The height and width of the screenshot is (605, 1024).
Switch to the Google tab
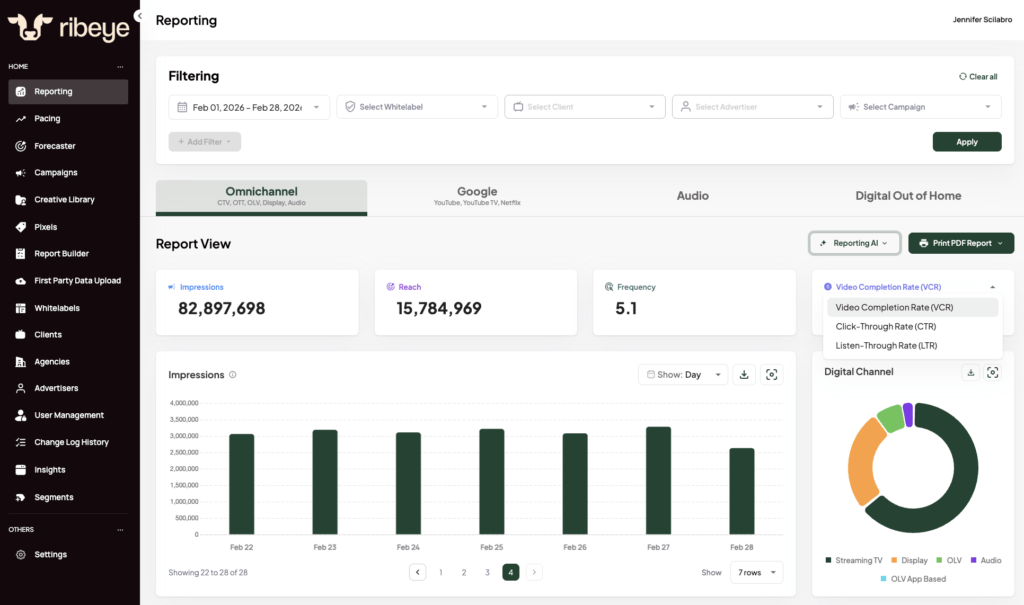coord(477,196)
